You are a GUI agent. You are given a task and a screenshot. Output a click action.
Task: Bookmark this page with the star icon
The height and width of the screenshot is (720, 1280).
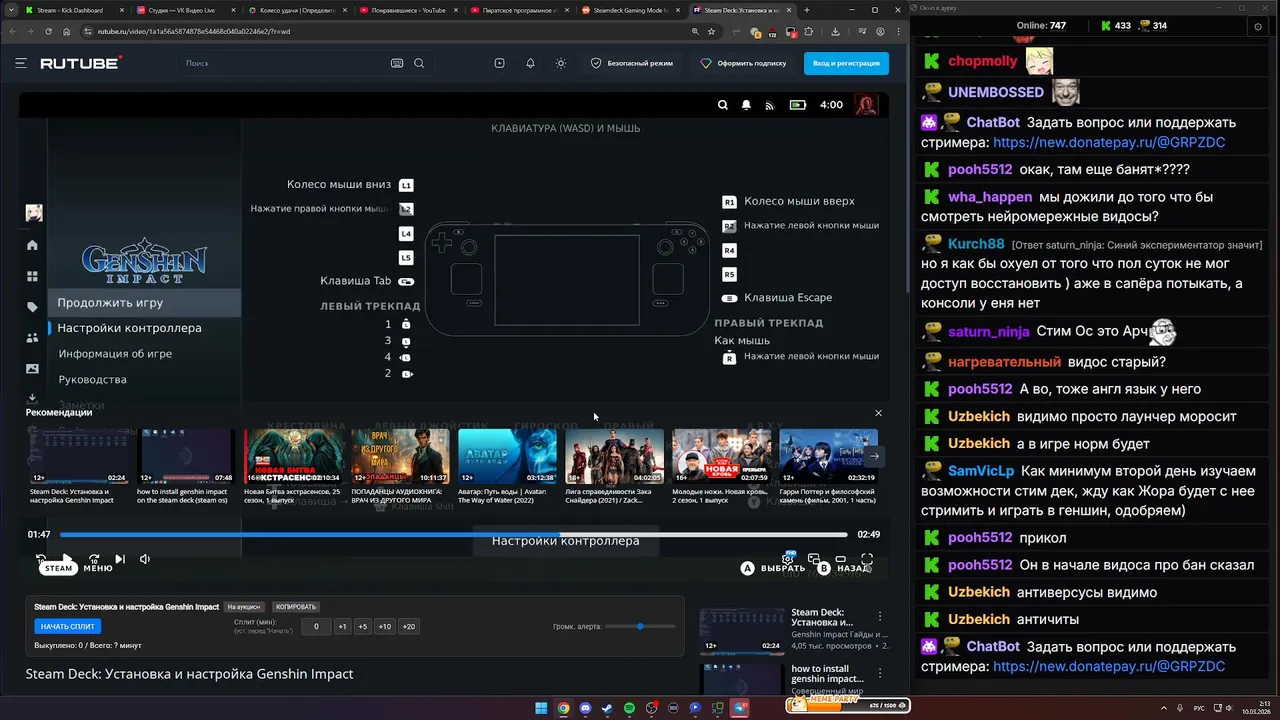[x=713, y=31]
